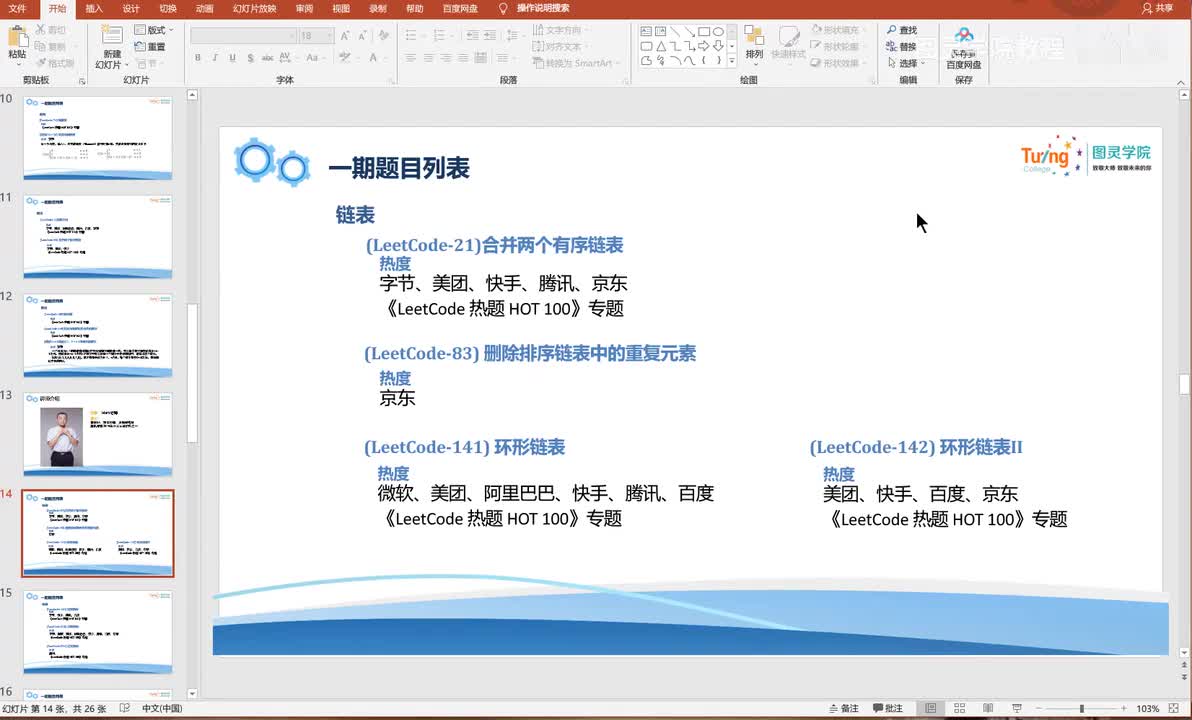Click the language indicator 中文(中国)
This screenshot has height=720, width=1192.
pos(162,709)
